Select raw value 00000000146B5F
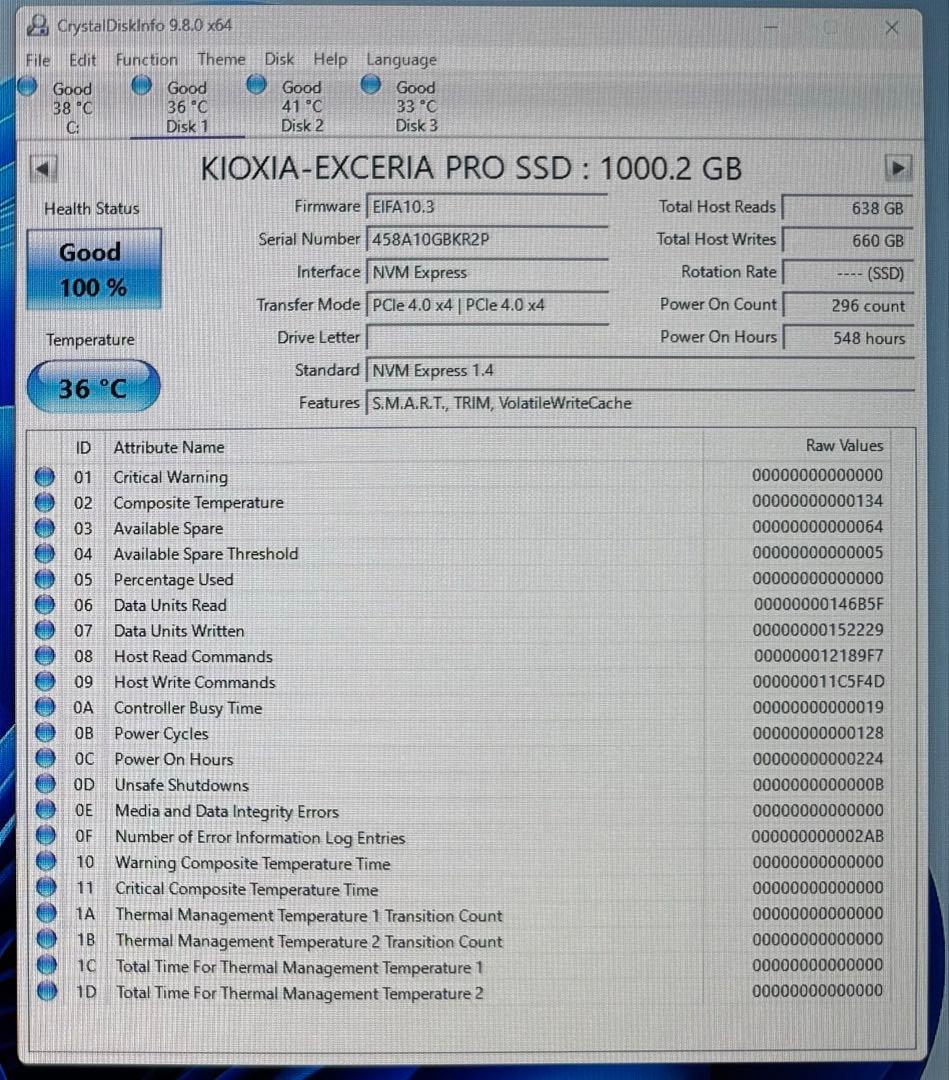 click(x=818, y=604)
